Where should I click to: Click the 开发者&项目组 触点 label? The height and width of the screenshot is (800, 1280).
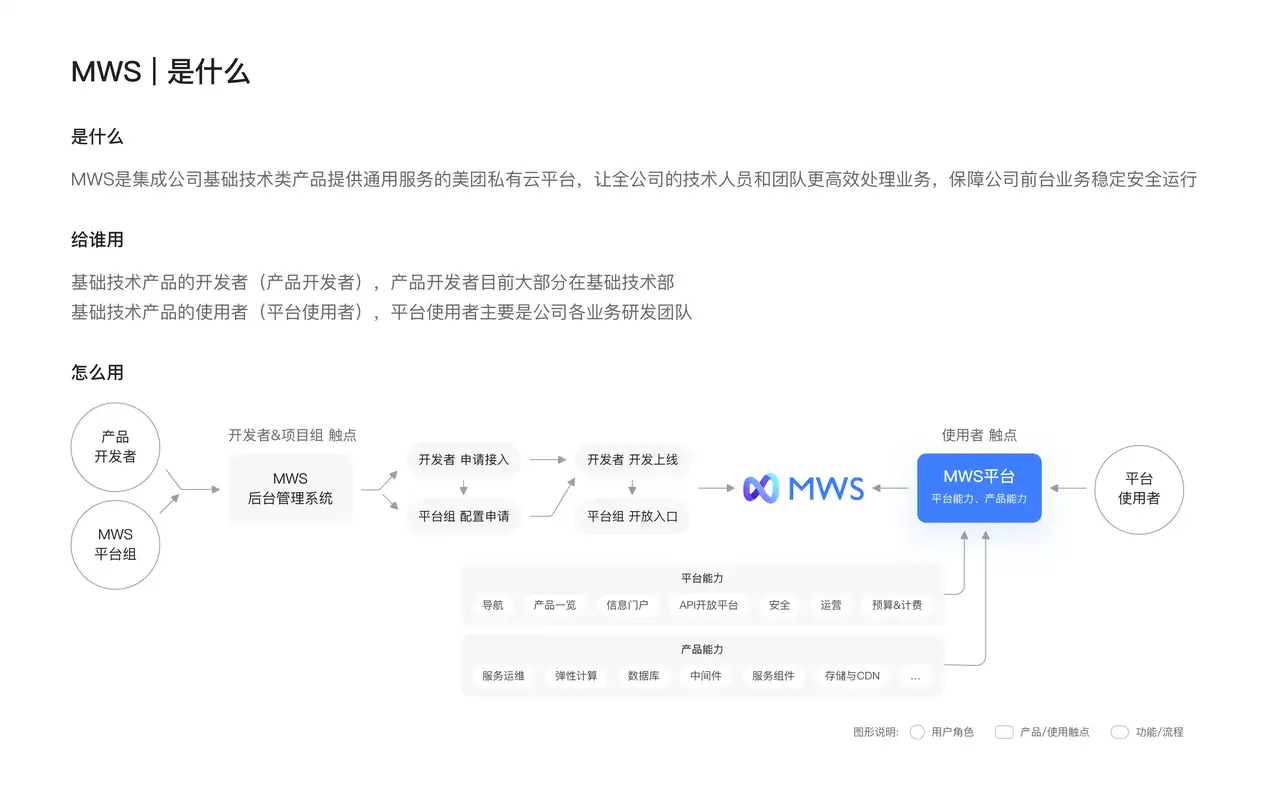292,435
